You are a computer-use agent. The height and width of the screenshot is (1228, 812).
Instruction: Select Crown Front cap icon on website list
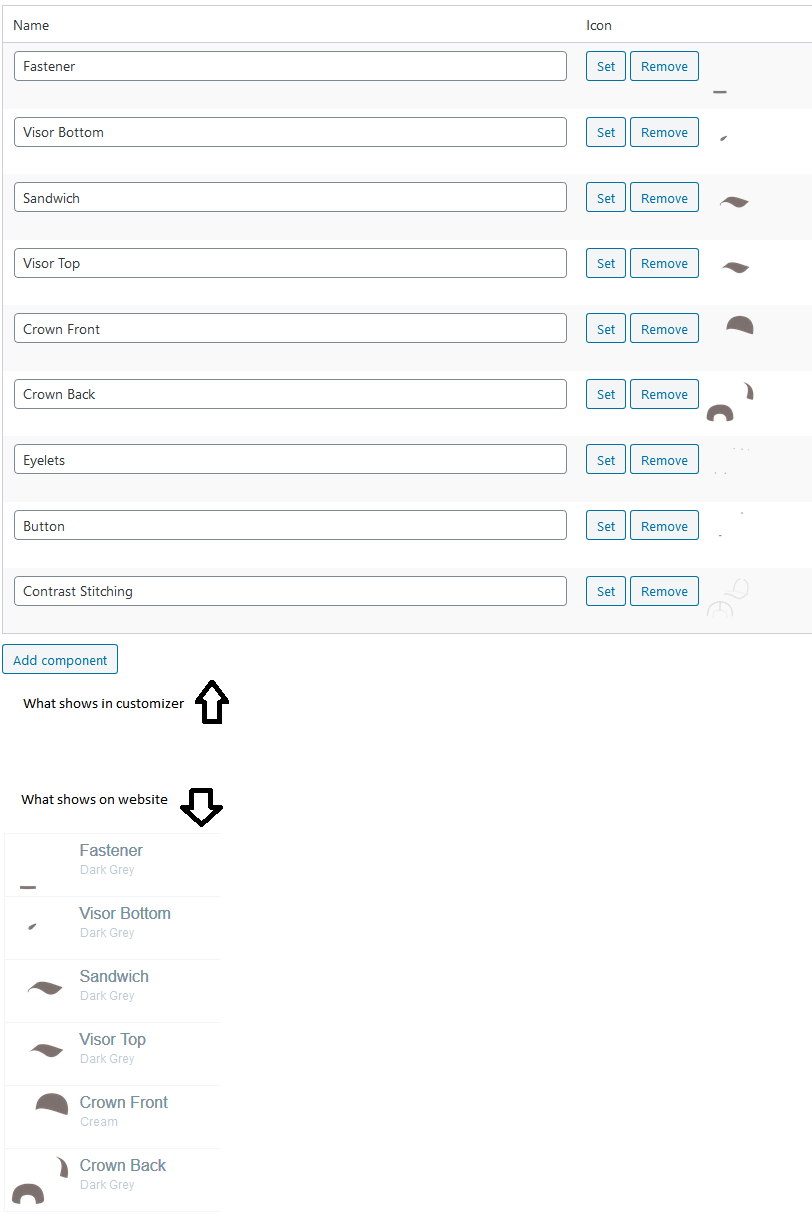pyautogui.click(x=52, y=1104)
